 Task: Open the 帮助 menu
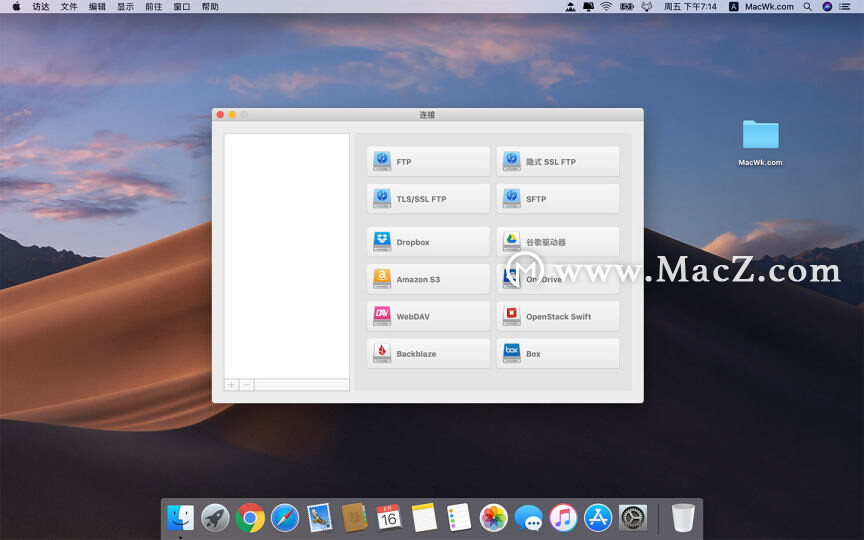click(210, 7)
